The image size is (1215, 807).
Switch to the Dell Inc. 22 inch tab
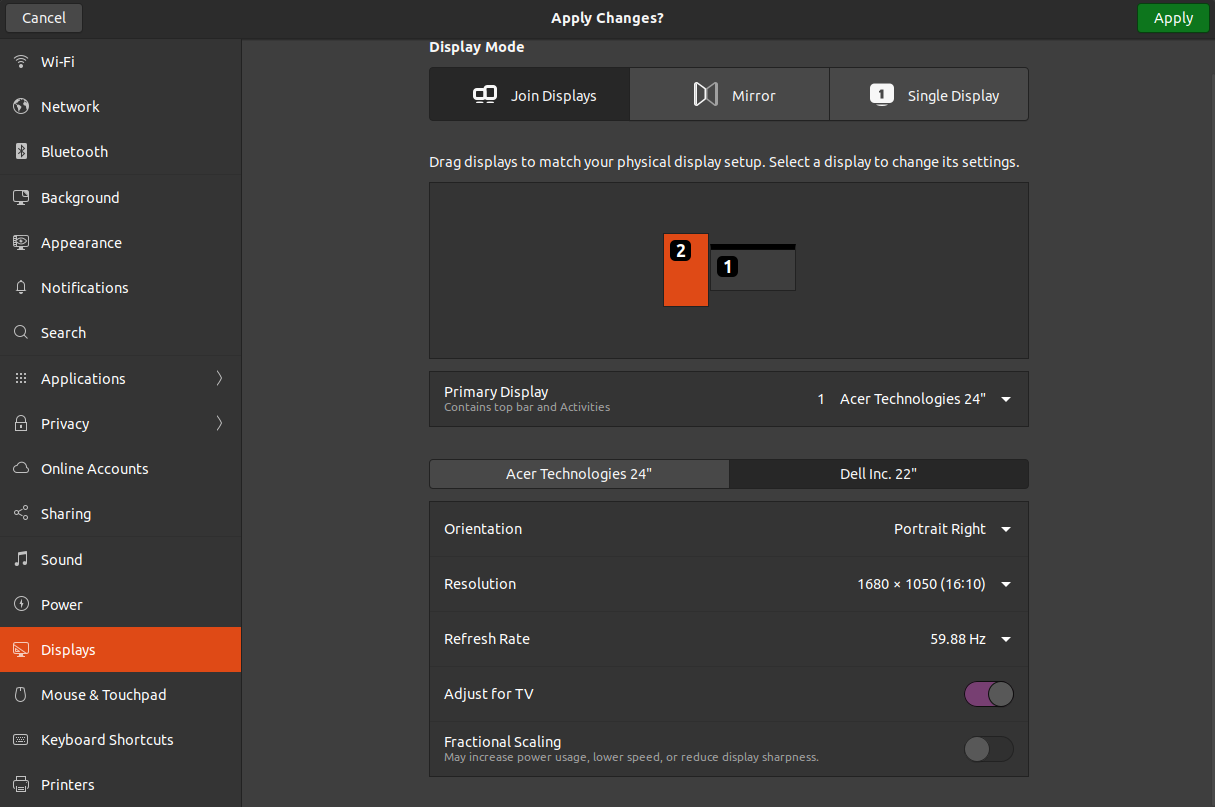click(x=878, y=473)
